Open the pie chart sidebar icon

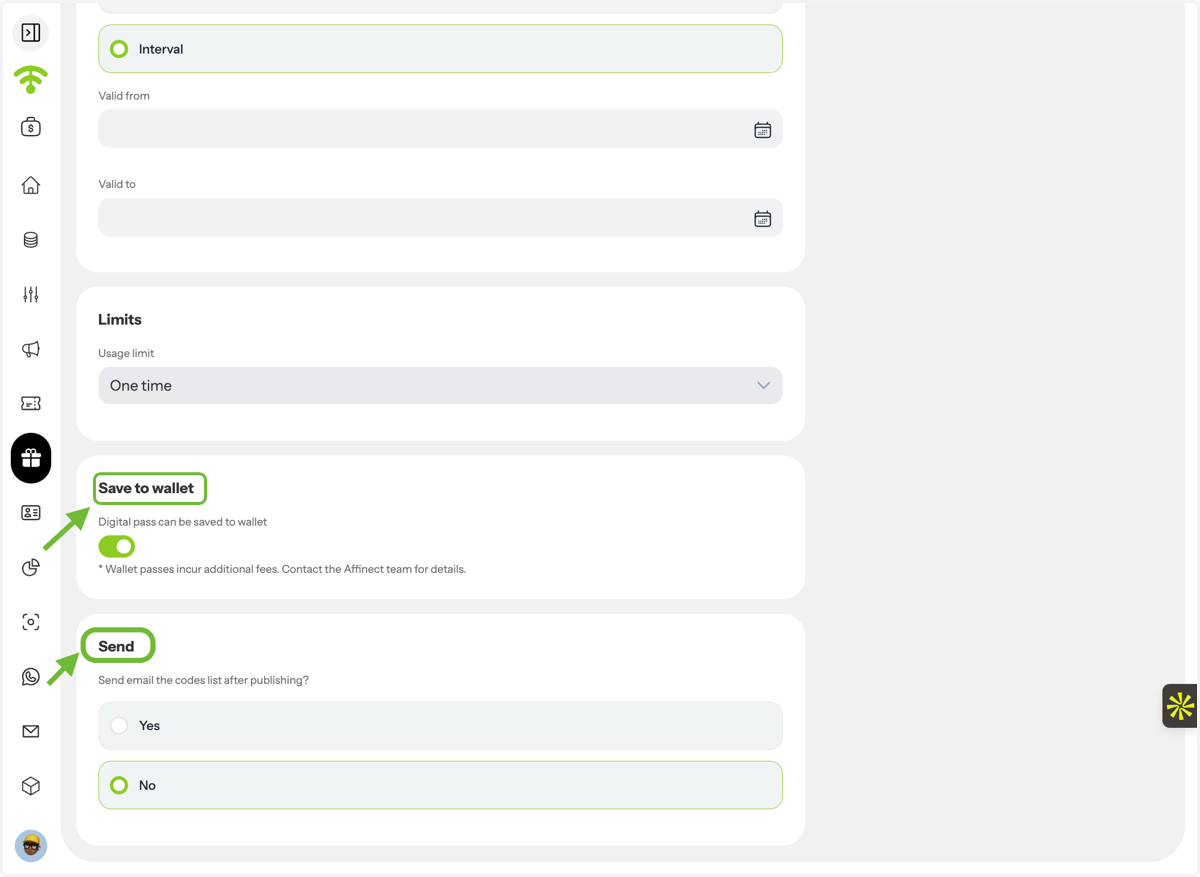(31, 567)
